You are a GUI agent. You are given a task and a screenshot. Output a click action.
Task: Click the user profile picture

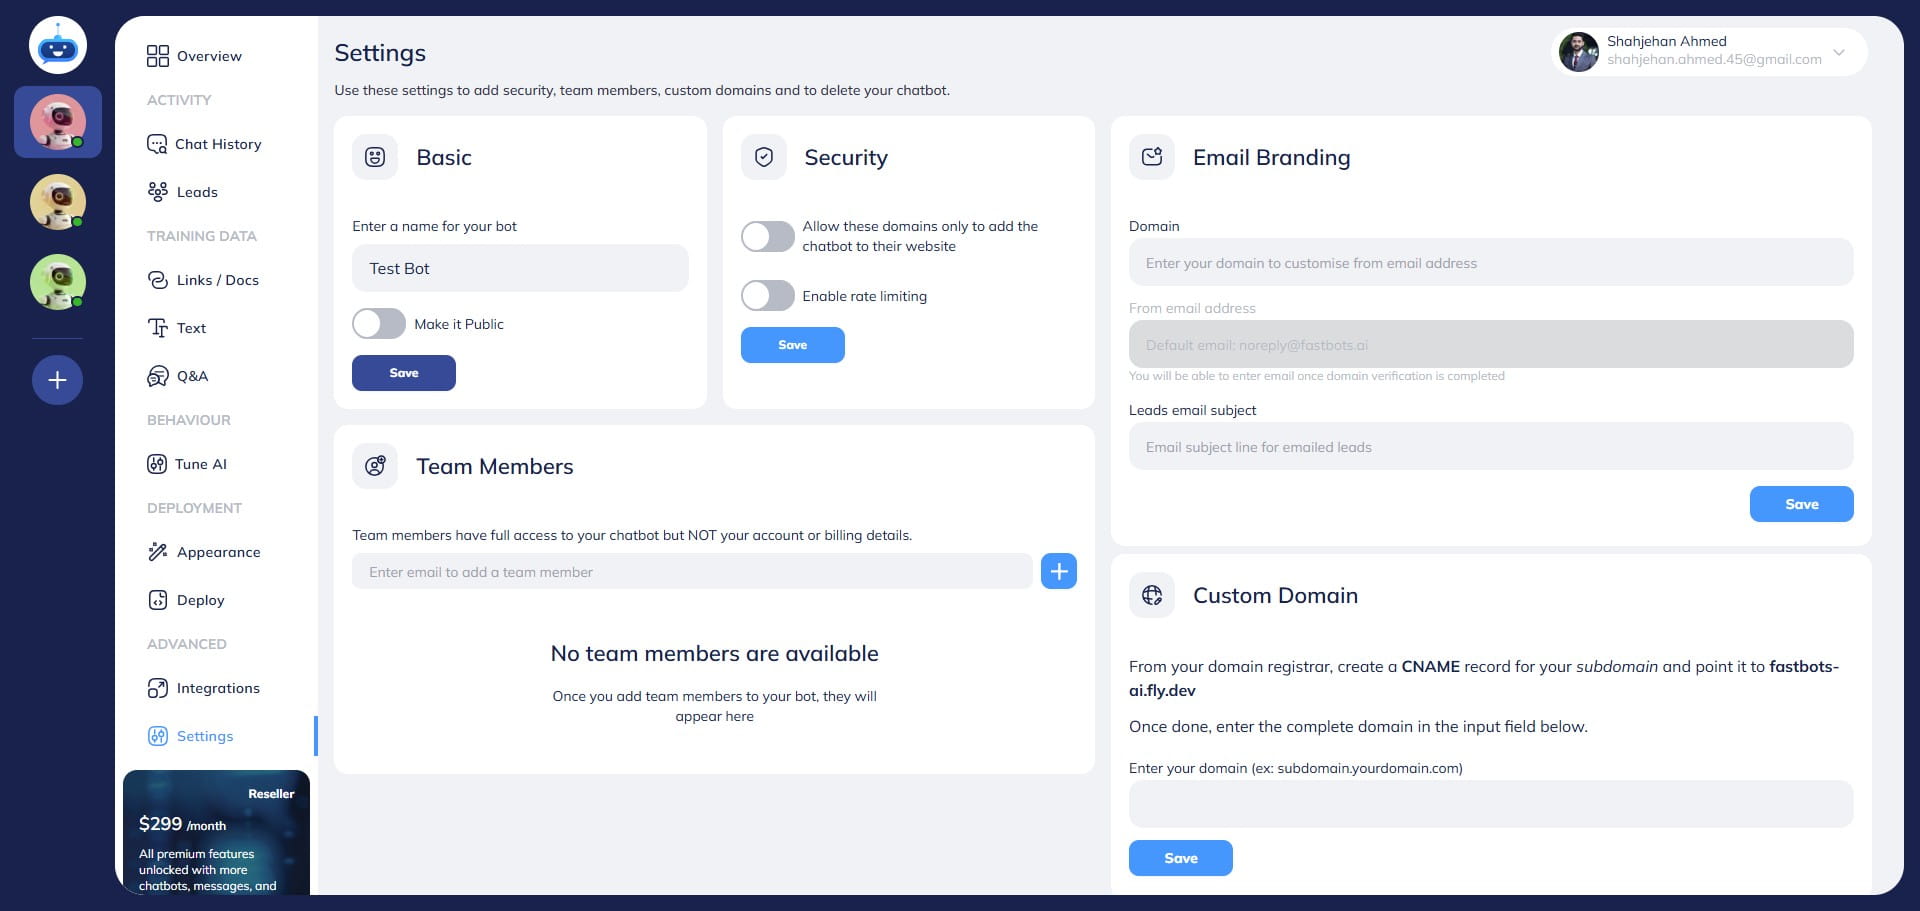(1579, 52)
